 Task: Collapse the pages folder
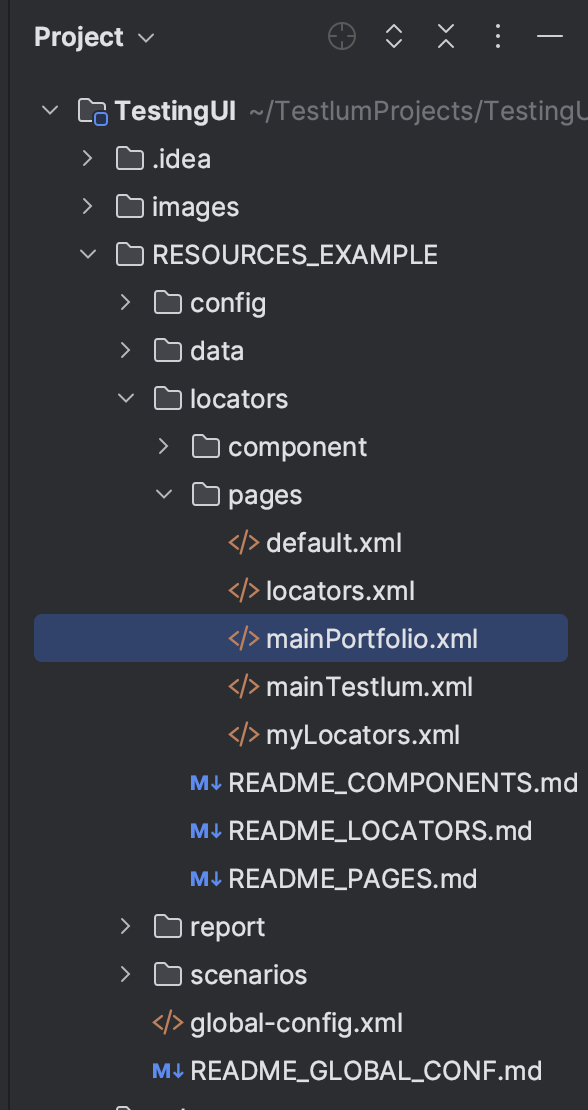point(163,494)
